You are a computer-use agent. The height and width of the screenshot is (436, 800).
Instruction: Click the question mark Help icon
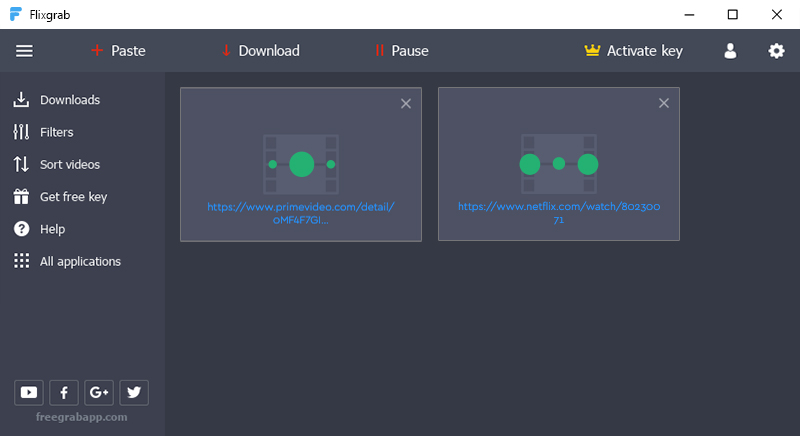pyautogui.click(x=21, y=229)
